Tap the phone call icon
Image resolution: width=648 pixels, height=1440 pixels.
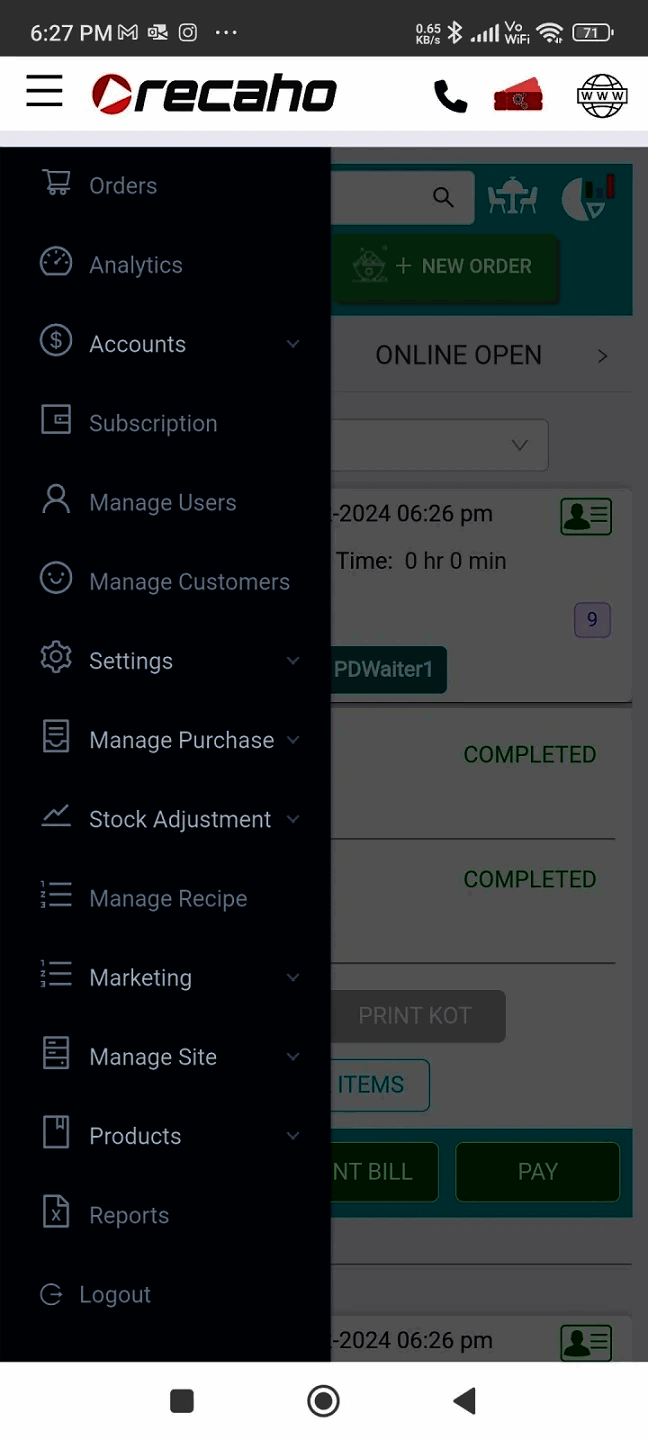(450, 95)
